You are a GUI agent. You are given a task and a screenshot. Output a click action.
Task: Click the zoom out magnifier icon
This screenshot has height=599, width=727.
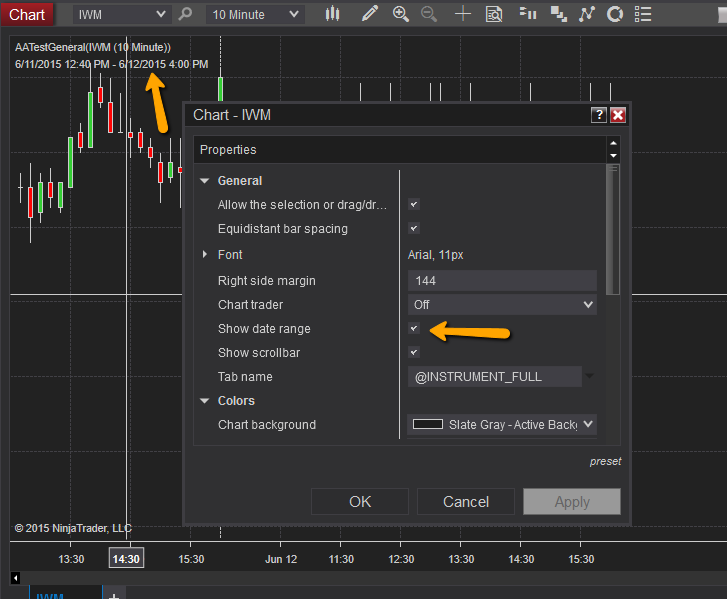[x=429, y=14]
